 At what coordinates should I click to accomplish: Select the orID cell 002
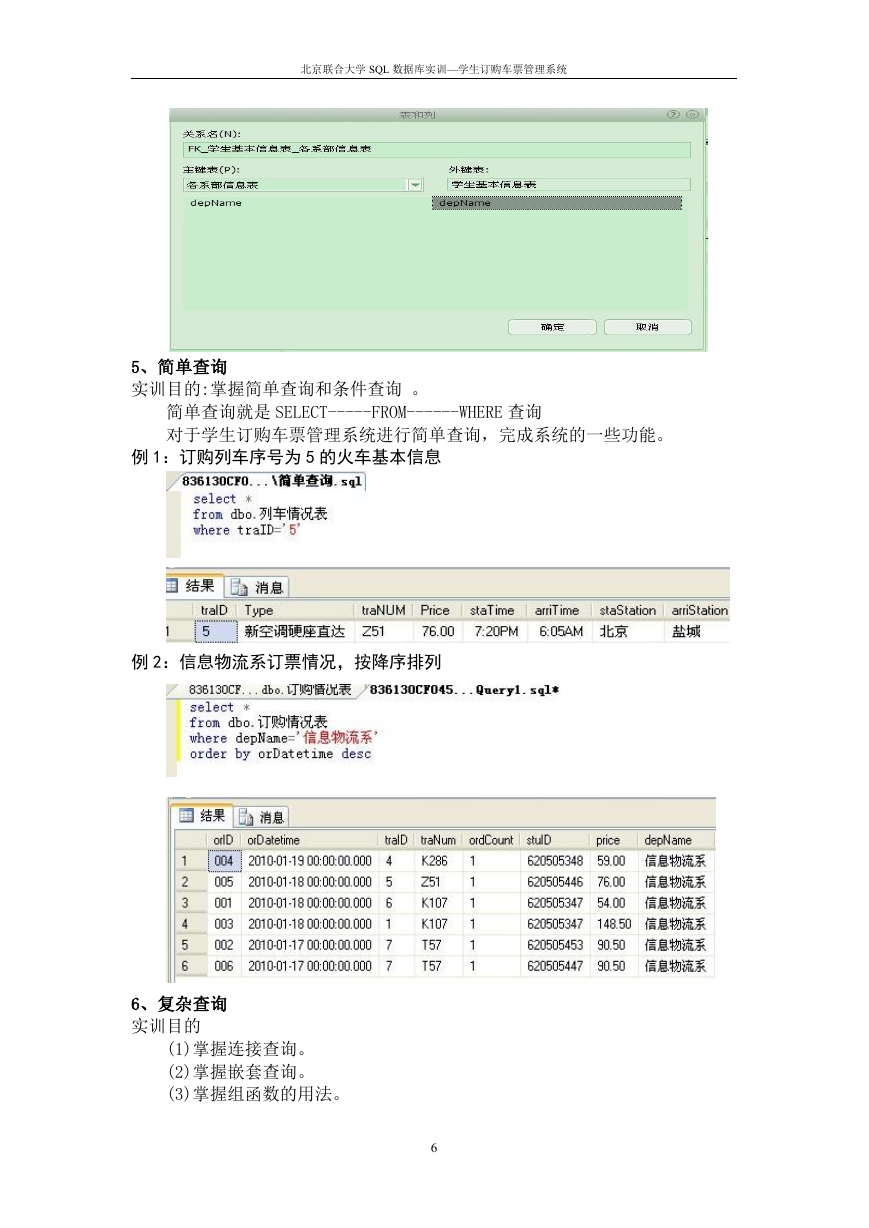pos(224,945)
